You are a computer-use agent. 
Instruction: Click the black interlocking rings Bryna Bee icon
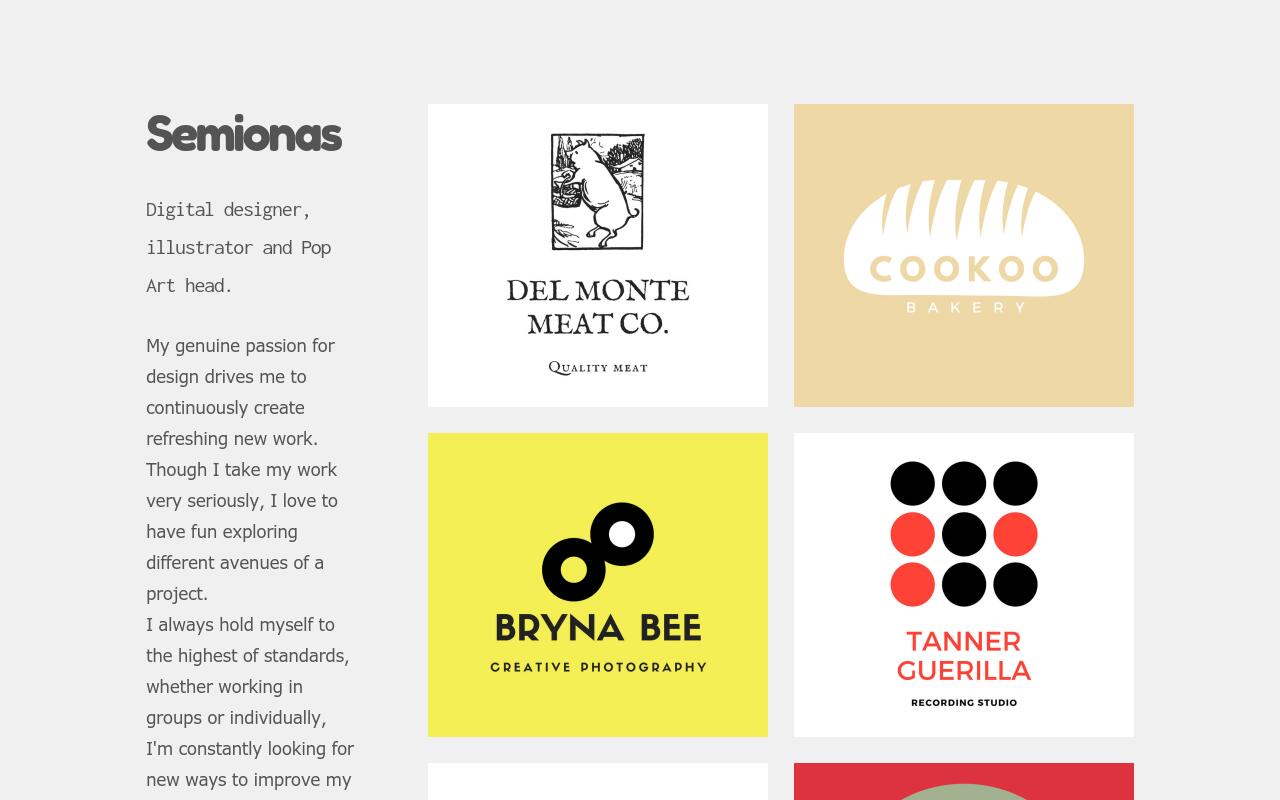point(597,552)
